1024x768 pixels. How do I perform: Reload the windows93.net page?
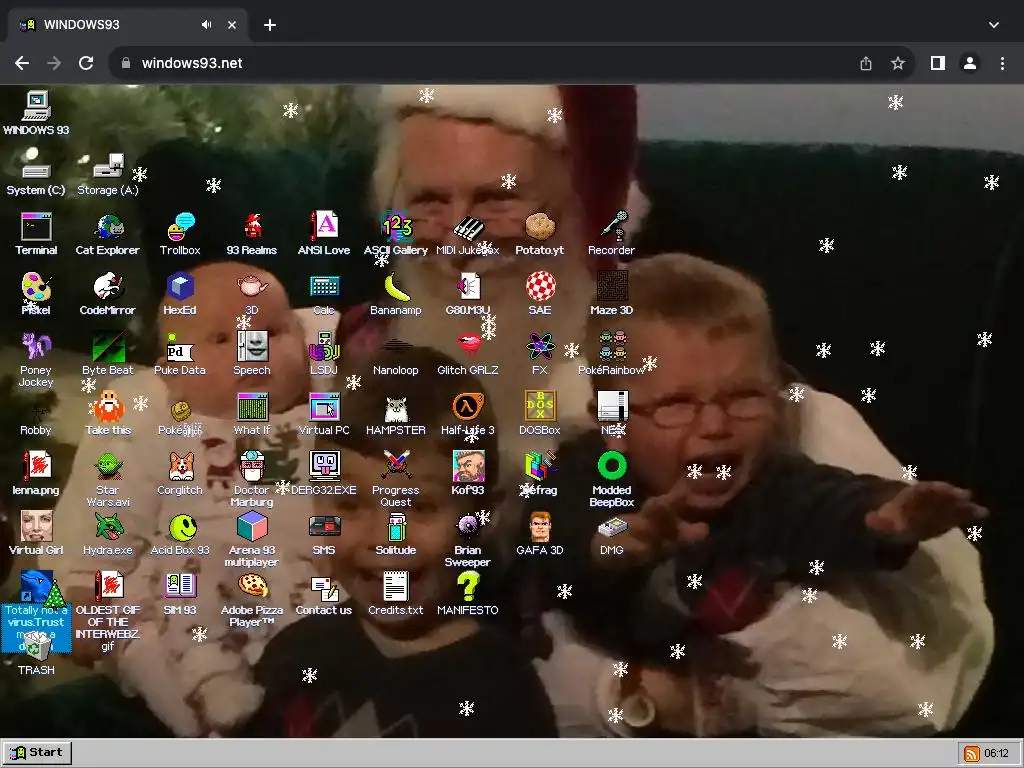point(86,63)
